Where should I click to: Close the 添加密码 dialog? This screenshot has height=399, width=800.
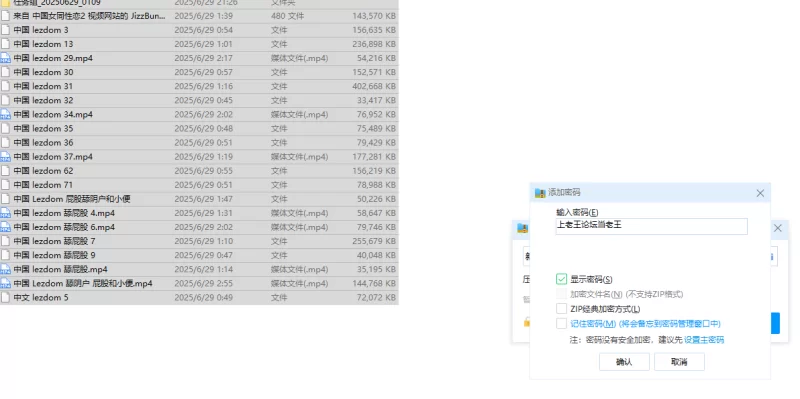pos(760,193)
